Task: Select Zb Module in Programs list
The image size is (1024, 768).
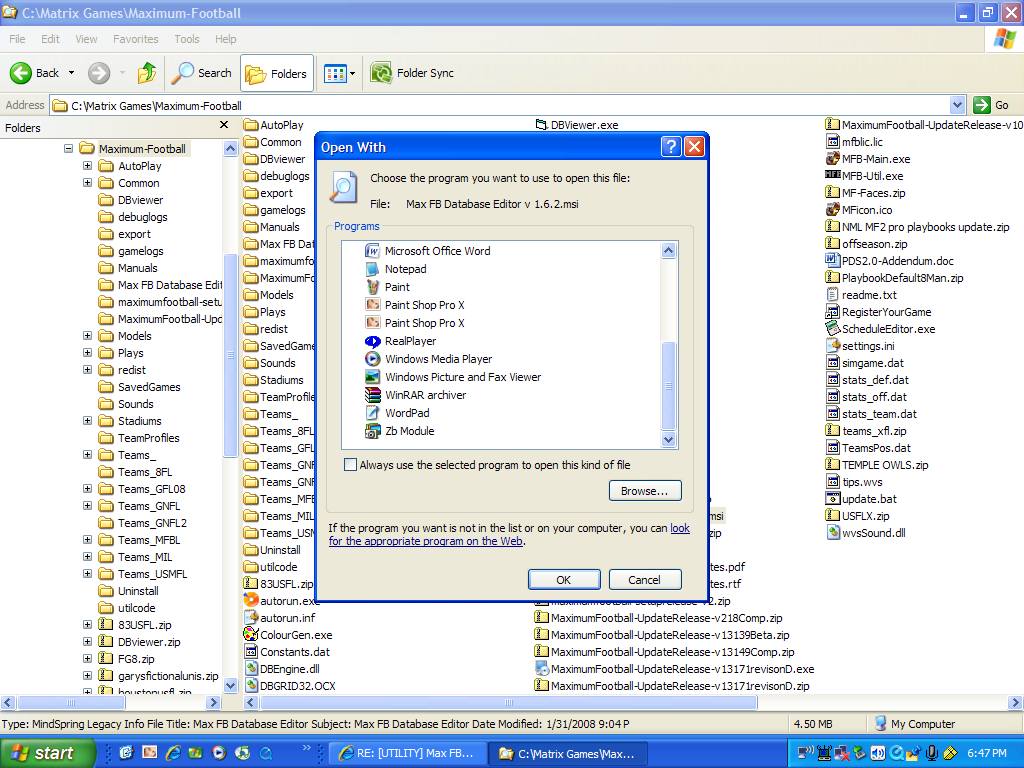Action: click(400, 431)
